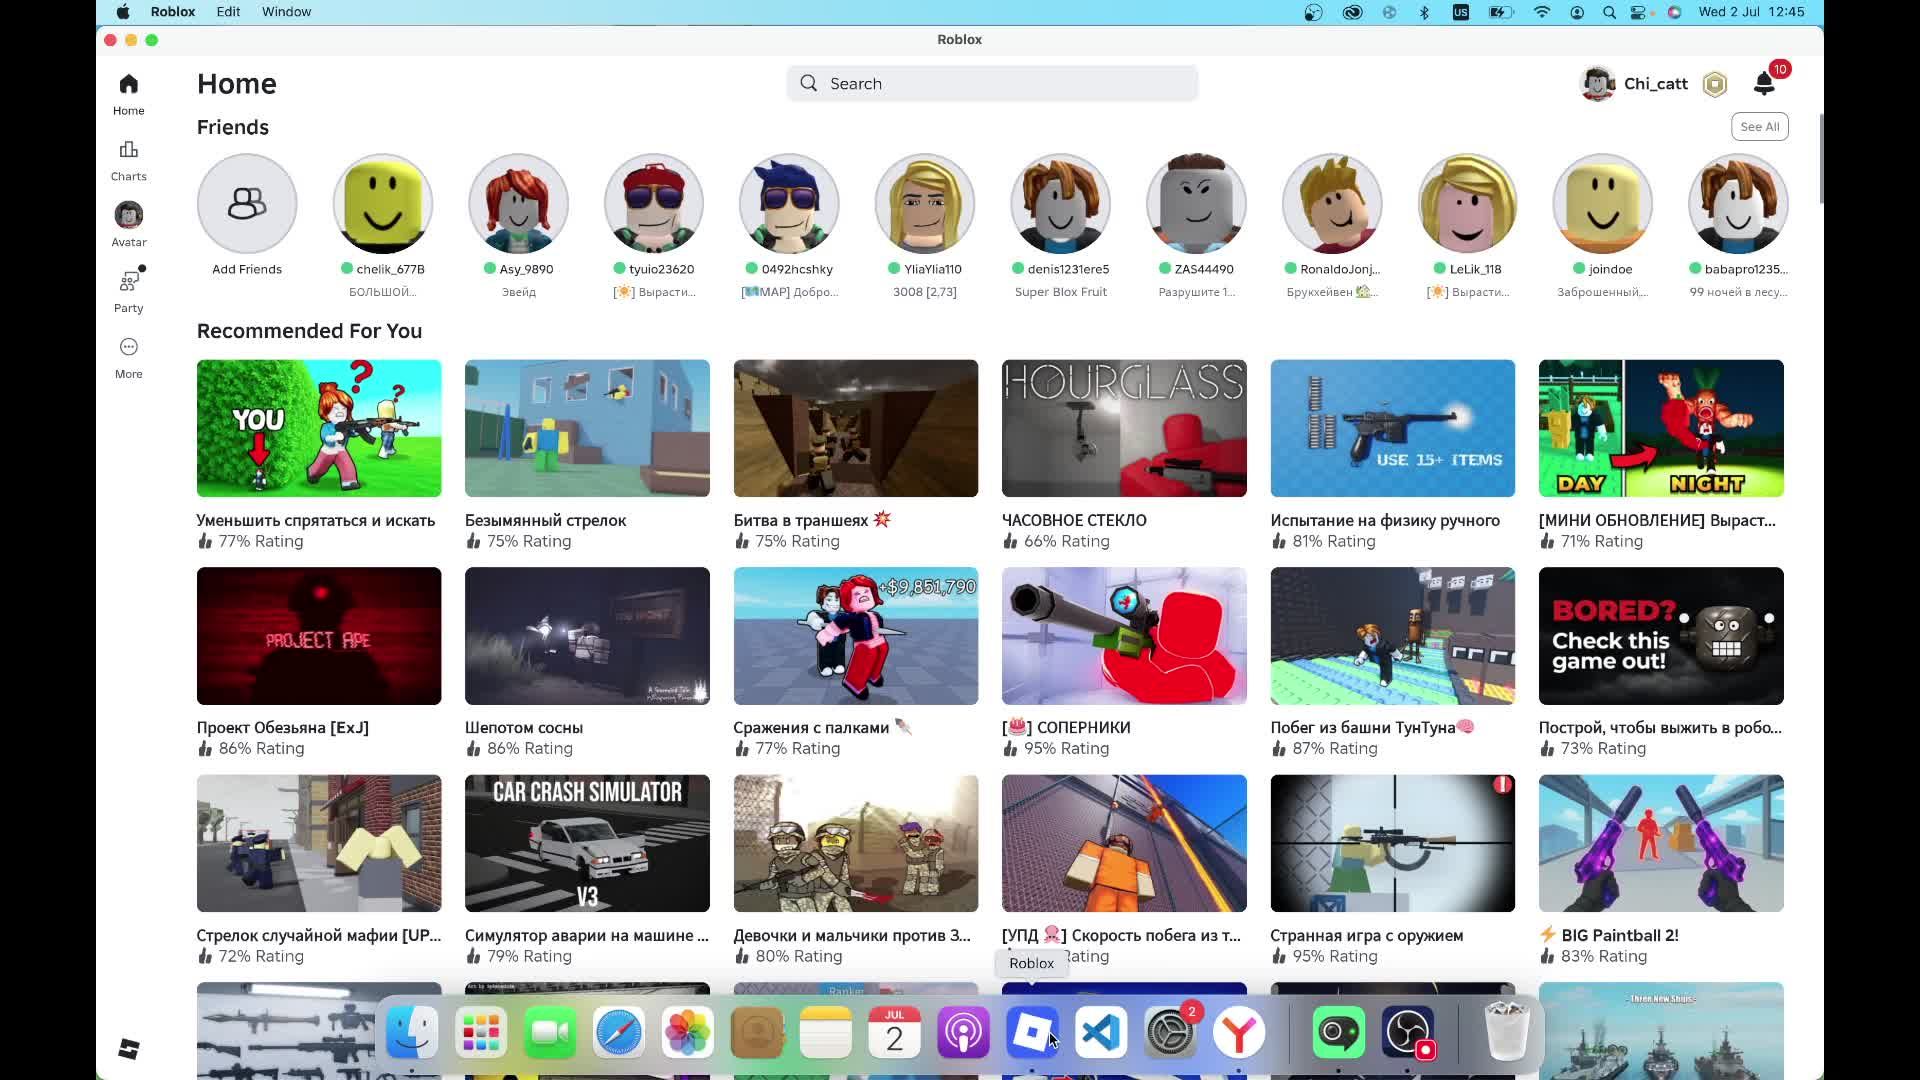Click the title 'Безымянный стрелок'
This screenshot has width=1920, height=1080.
[545, 520]
